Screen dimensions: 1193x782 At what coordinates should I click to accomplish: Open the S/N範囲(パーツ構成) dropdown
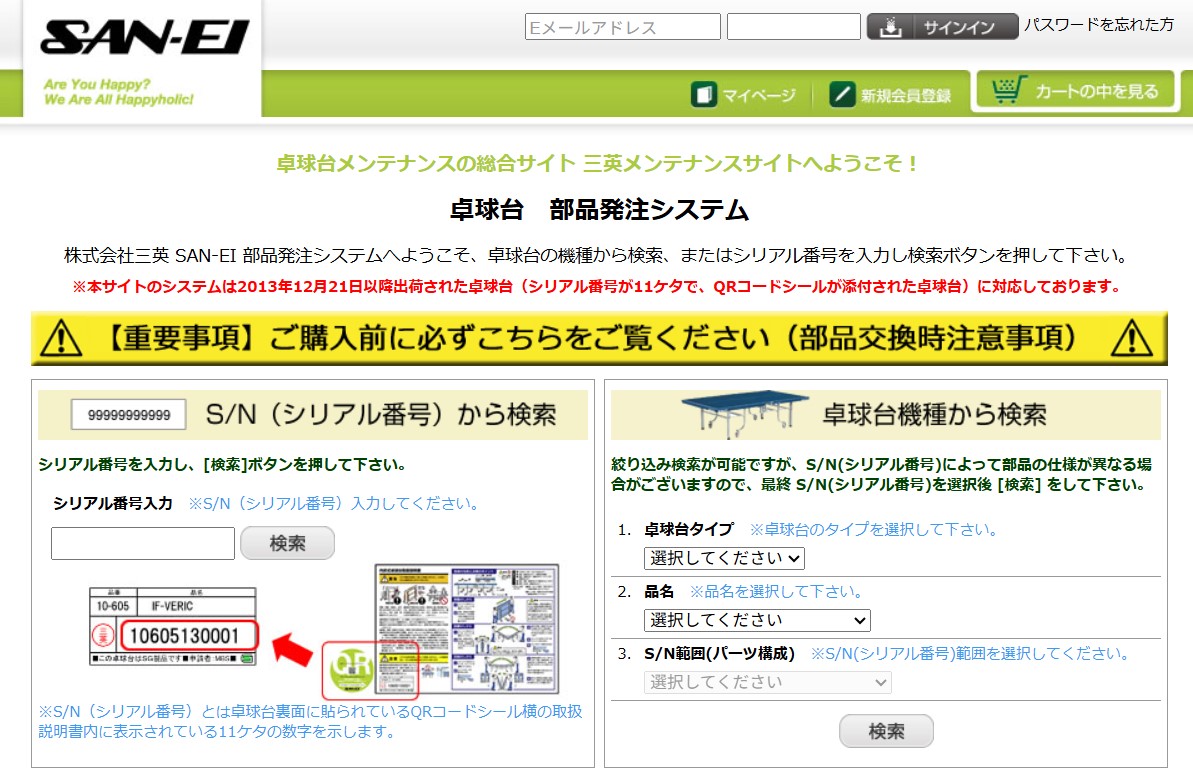pyautogui.click(x=768, y=682)
